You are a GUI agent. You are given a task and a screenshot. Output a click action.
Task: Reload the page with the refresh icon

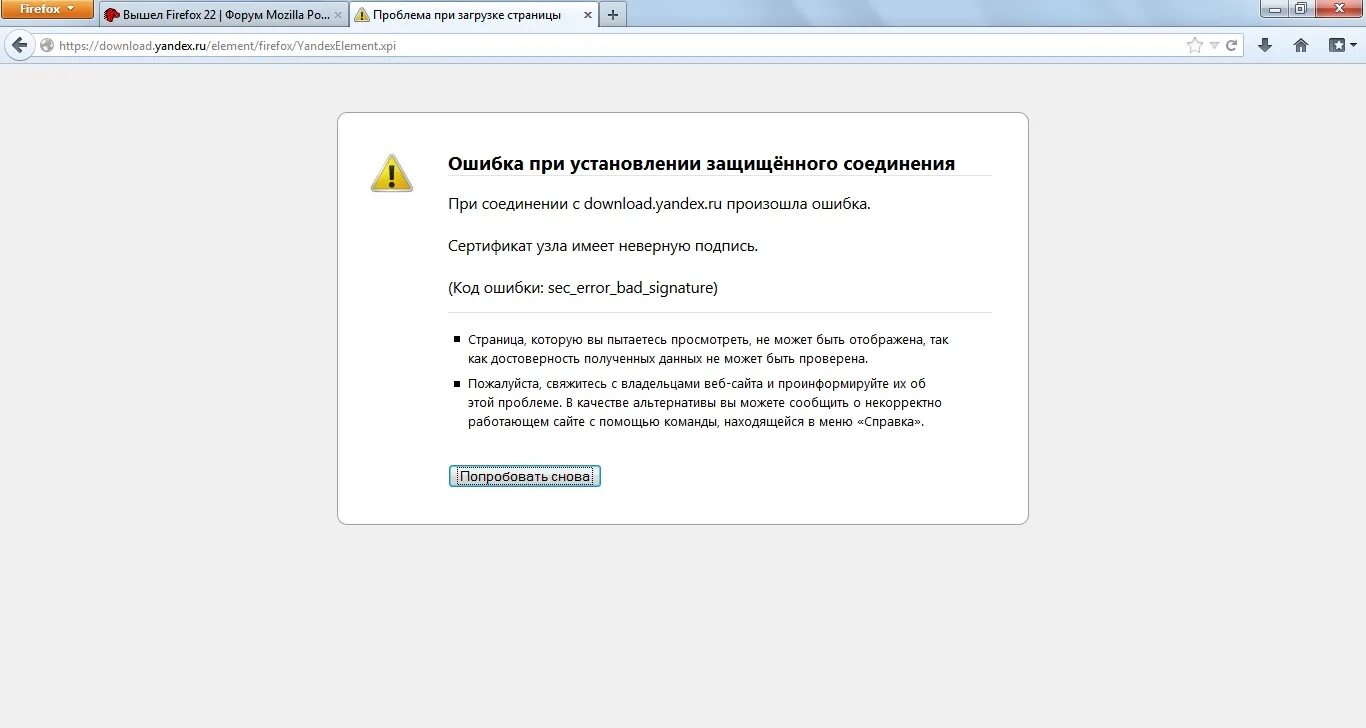pos(1232,45)
